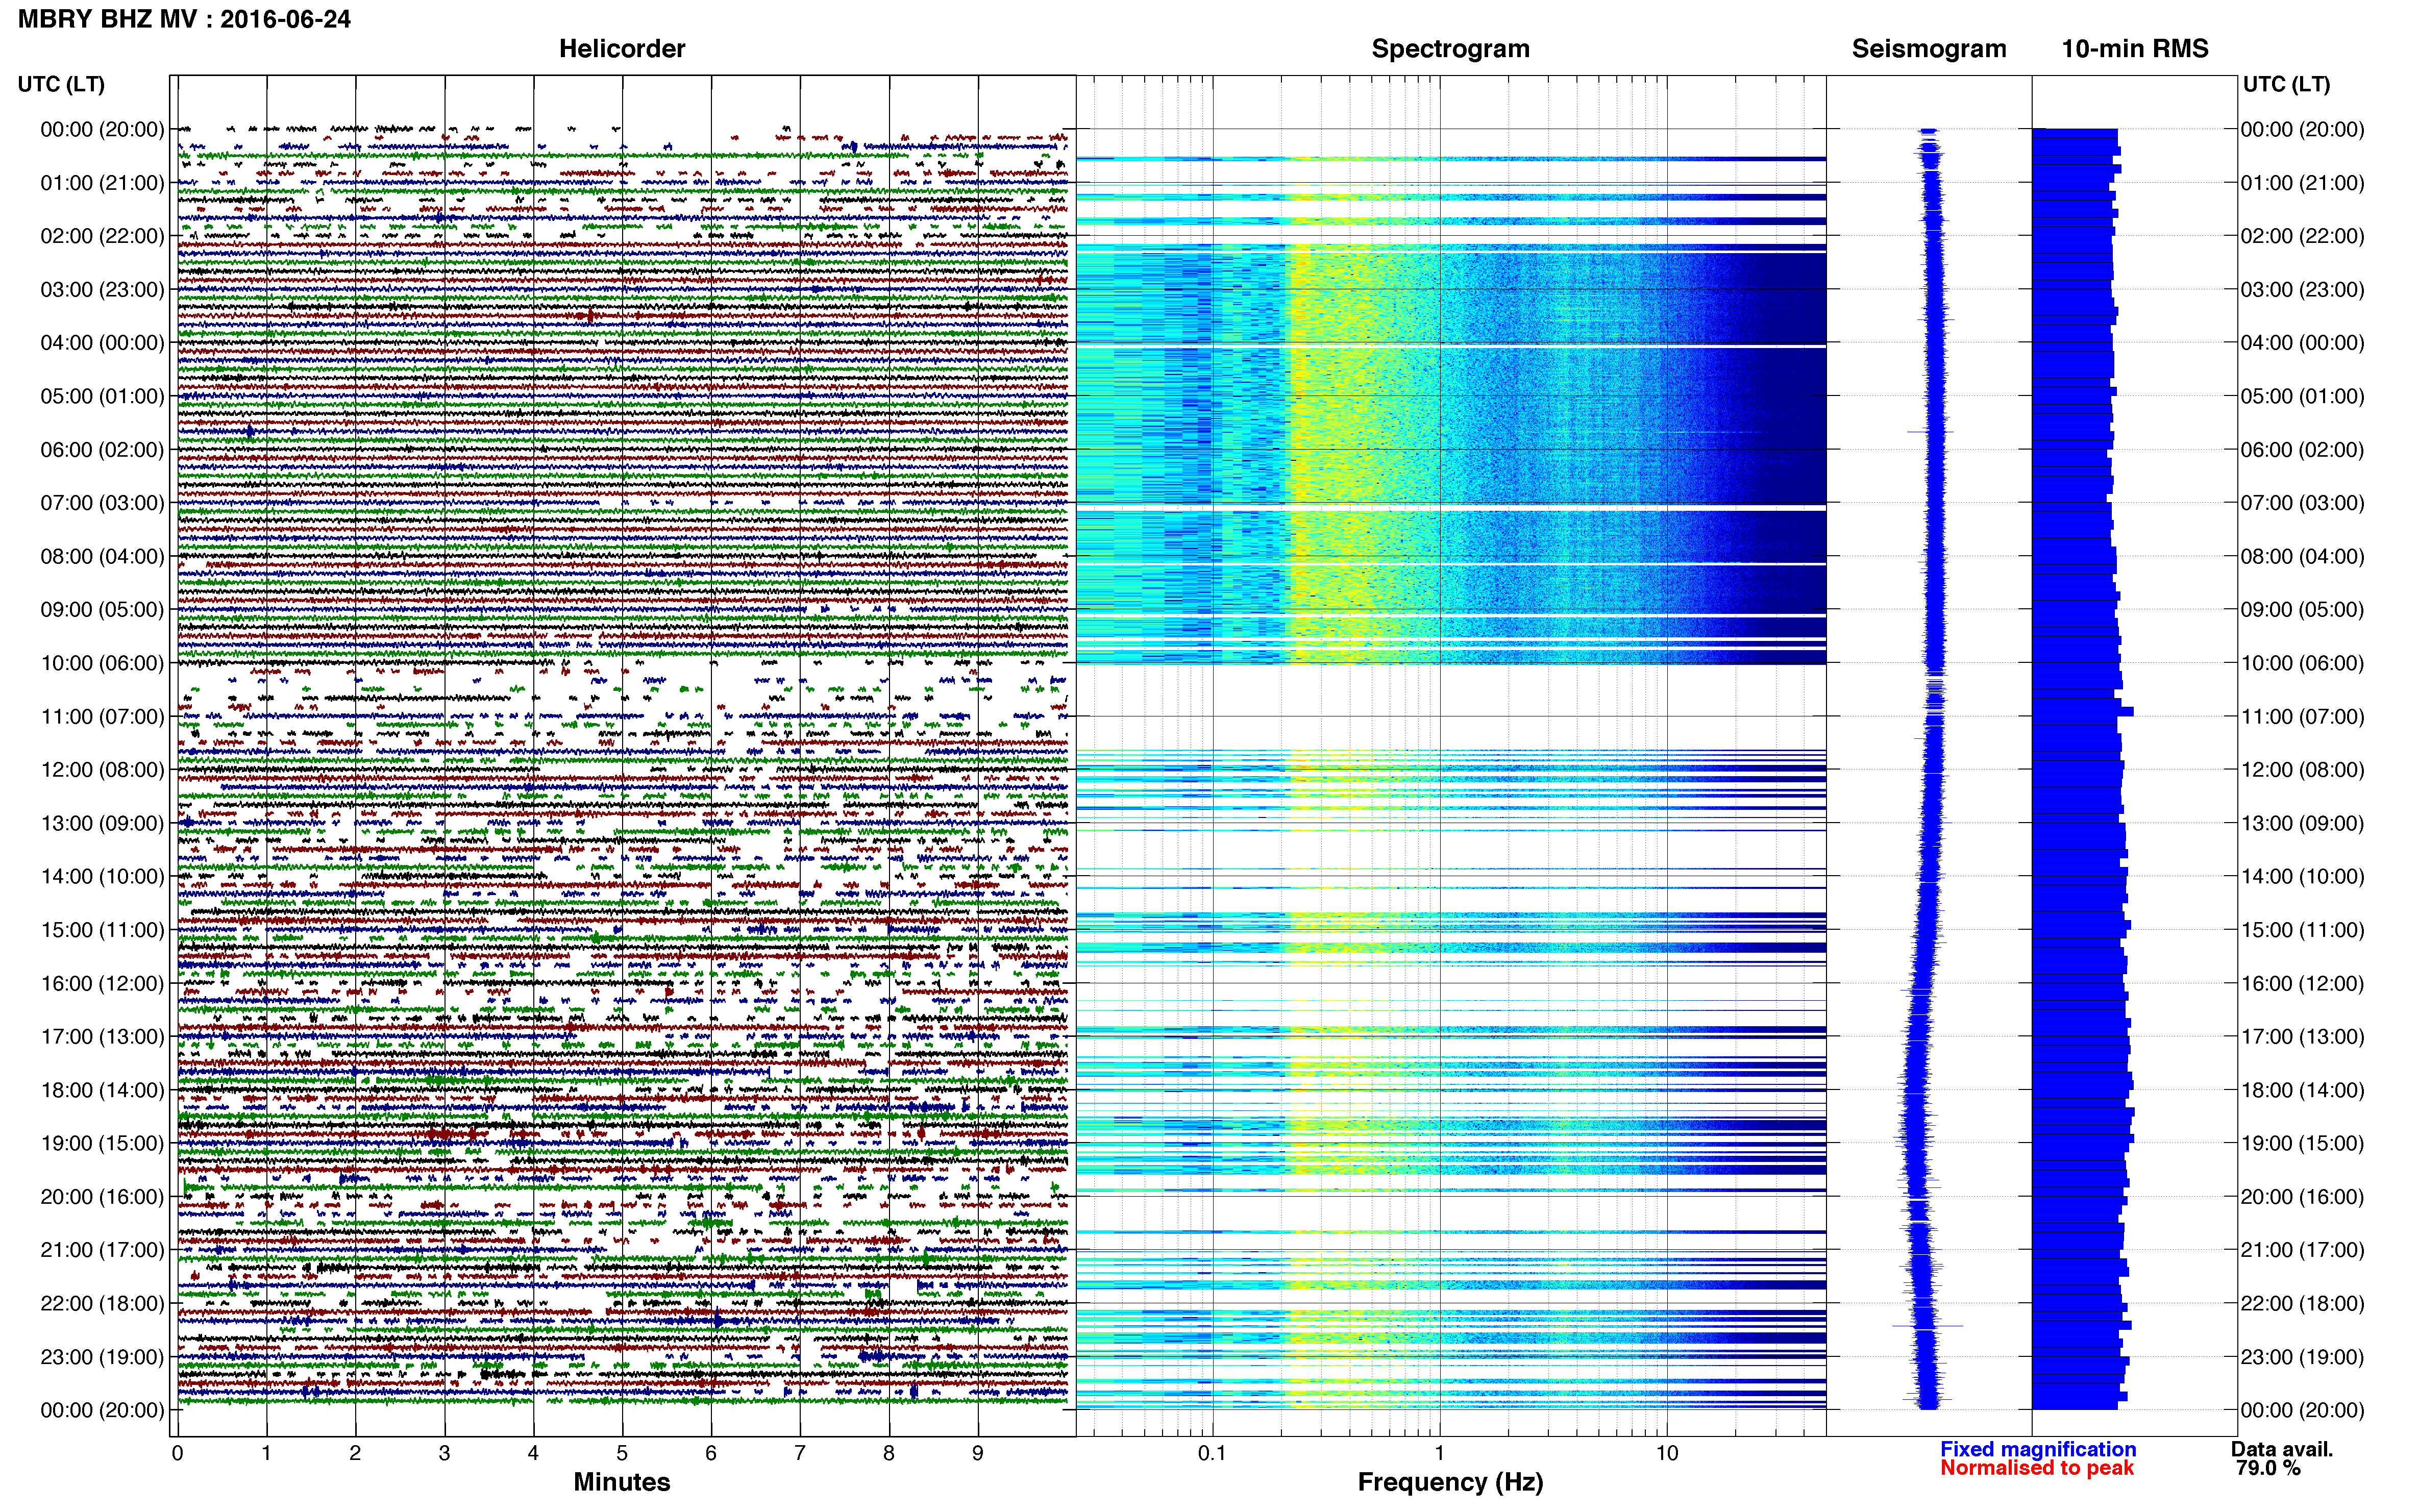Click the left '16:00 (12:00)' time label

click(x=102, y=984)
